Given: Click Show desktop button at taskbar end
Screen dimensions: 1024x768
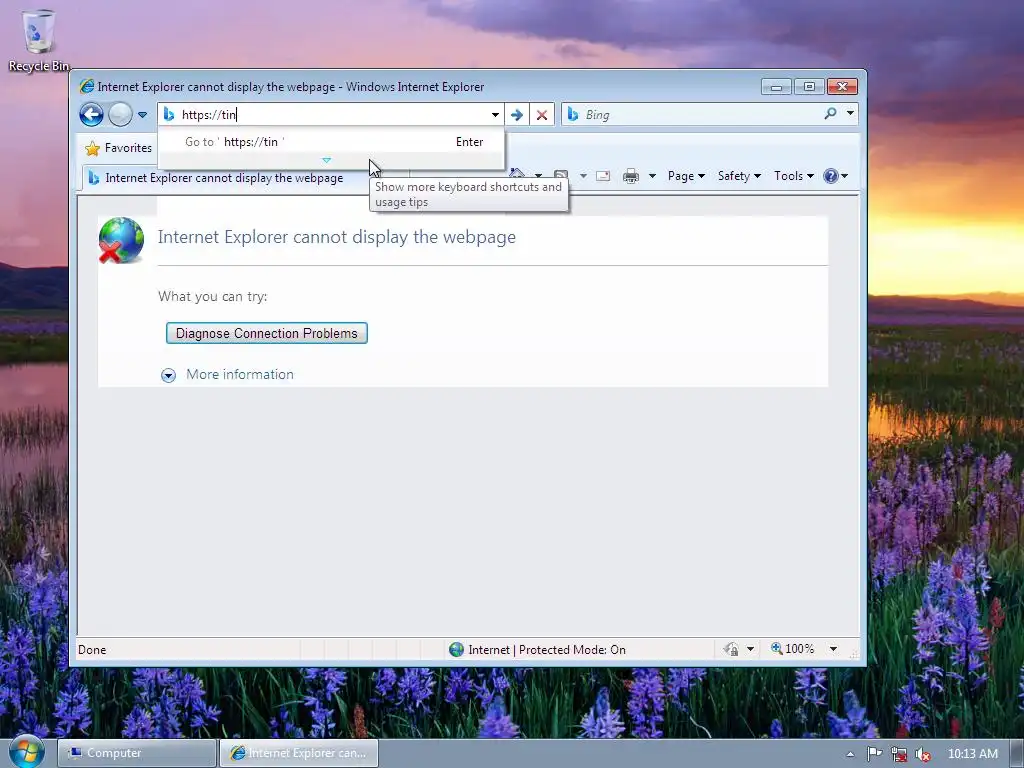Looking at the screenshot, I should click(x=1016, y=754).
